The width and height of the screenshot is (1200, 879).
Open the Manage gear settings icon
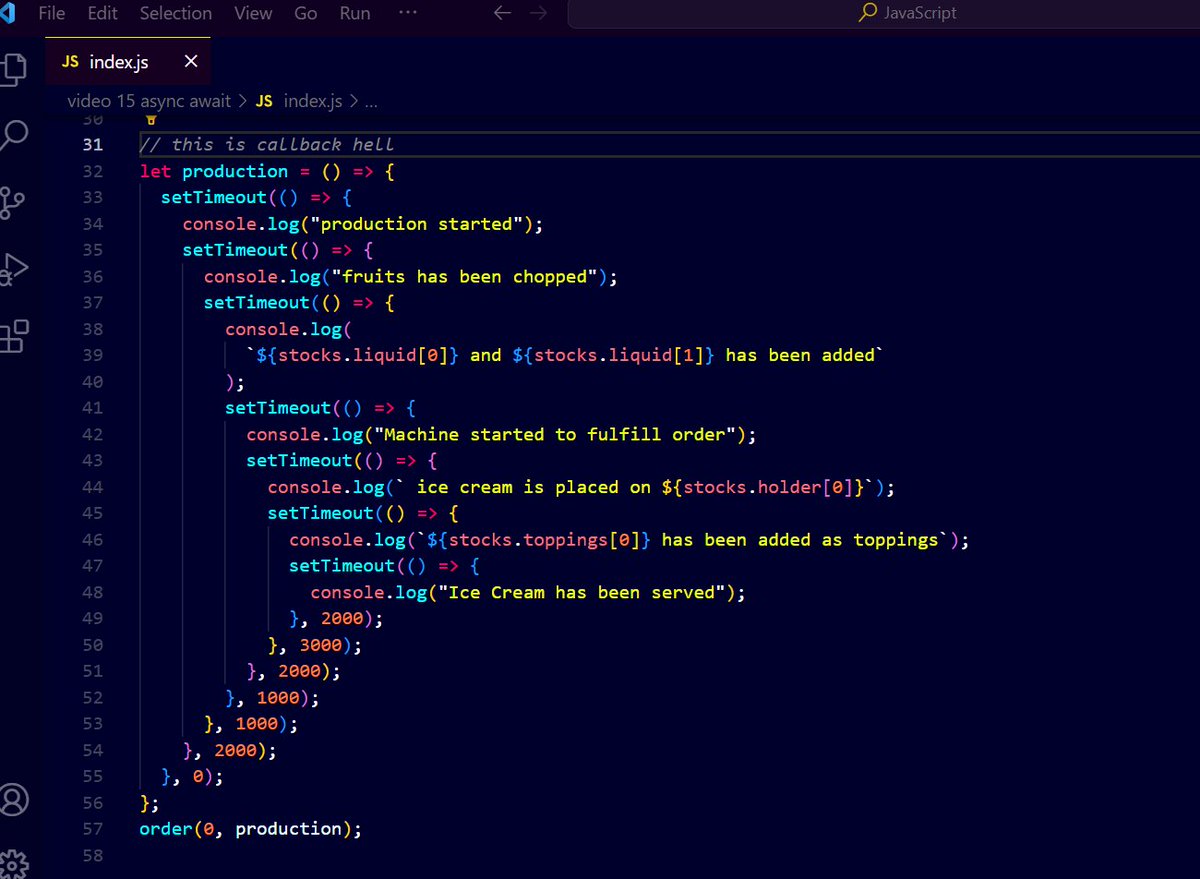(x=13, y=863)
